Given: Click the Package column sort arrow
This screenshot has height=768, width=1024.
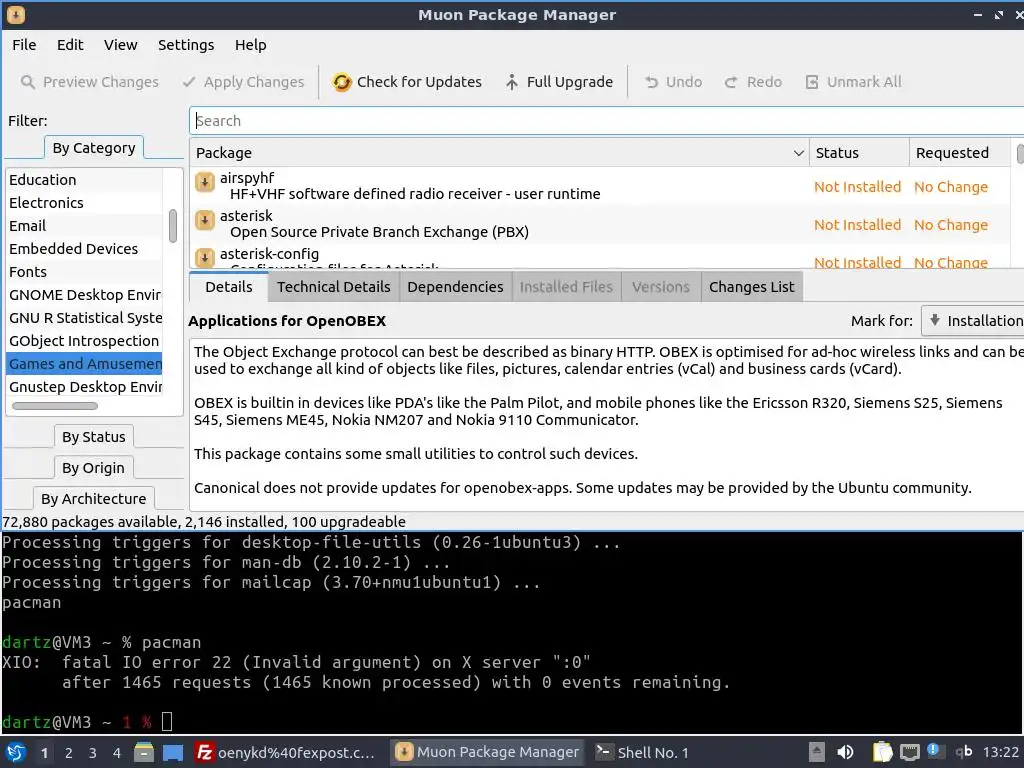Looking at the screenshot, I should pos(798,153).
